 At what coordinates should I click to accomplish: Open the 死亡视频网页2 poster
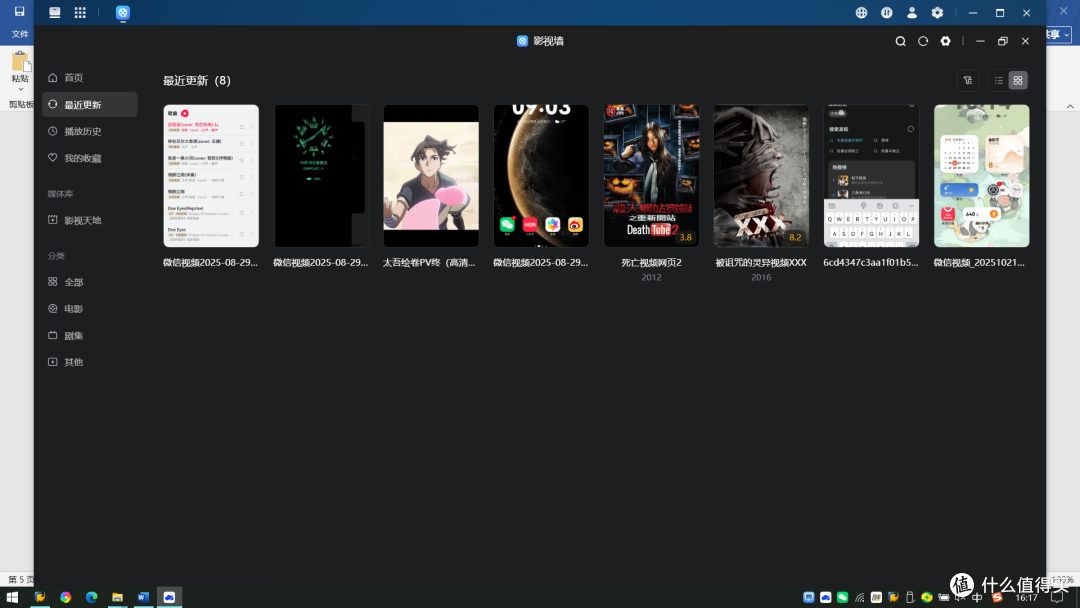tap(652, 176)
